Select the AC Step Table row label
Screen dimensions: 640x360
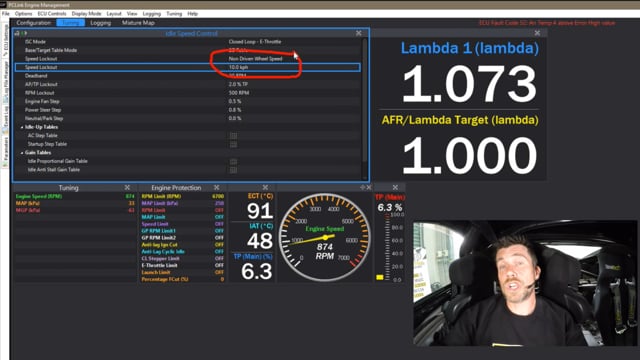point(42,136)
